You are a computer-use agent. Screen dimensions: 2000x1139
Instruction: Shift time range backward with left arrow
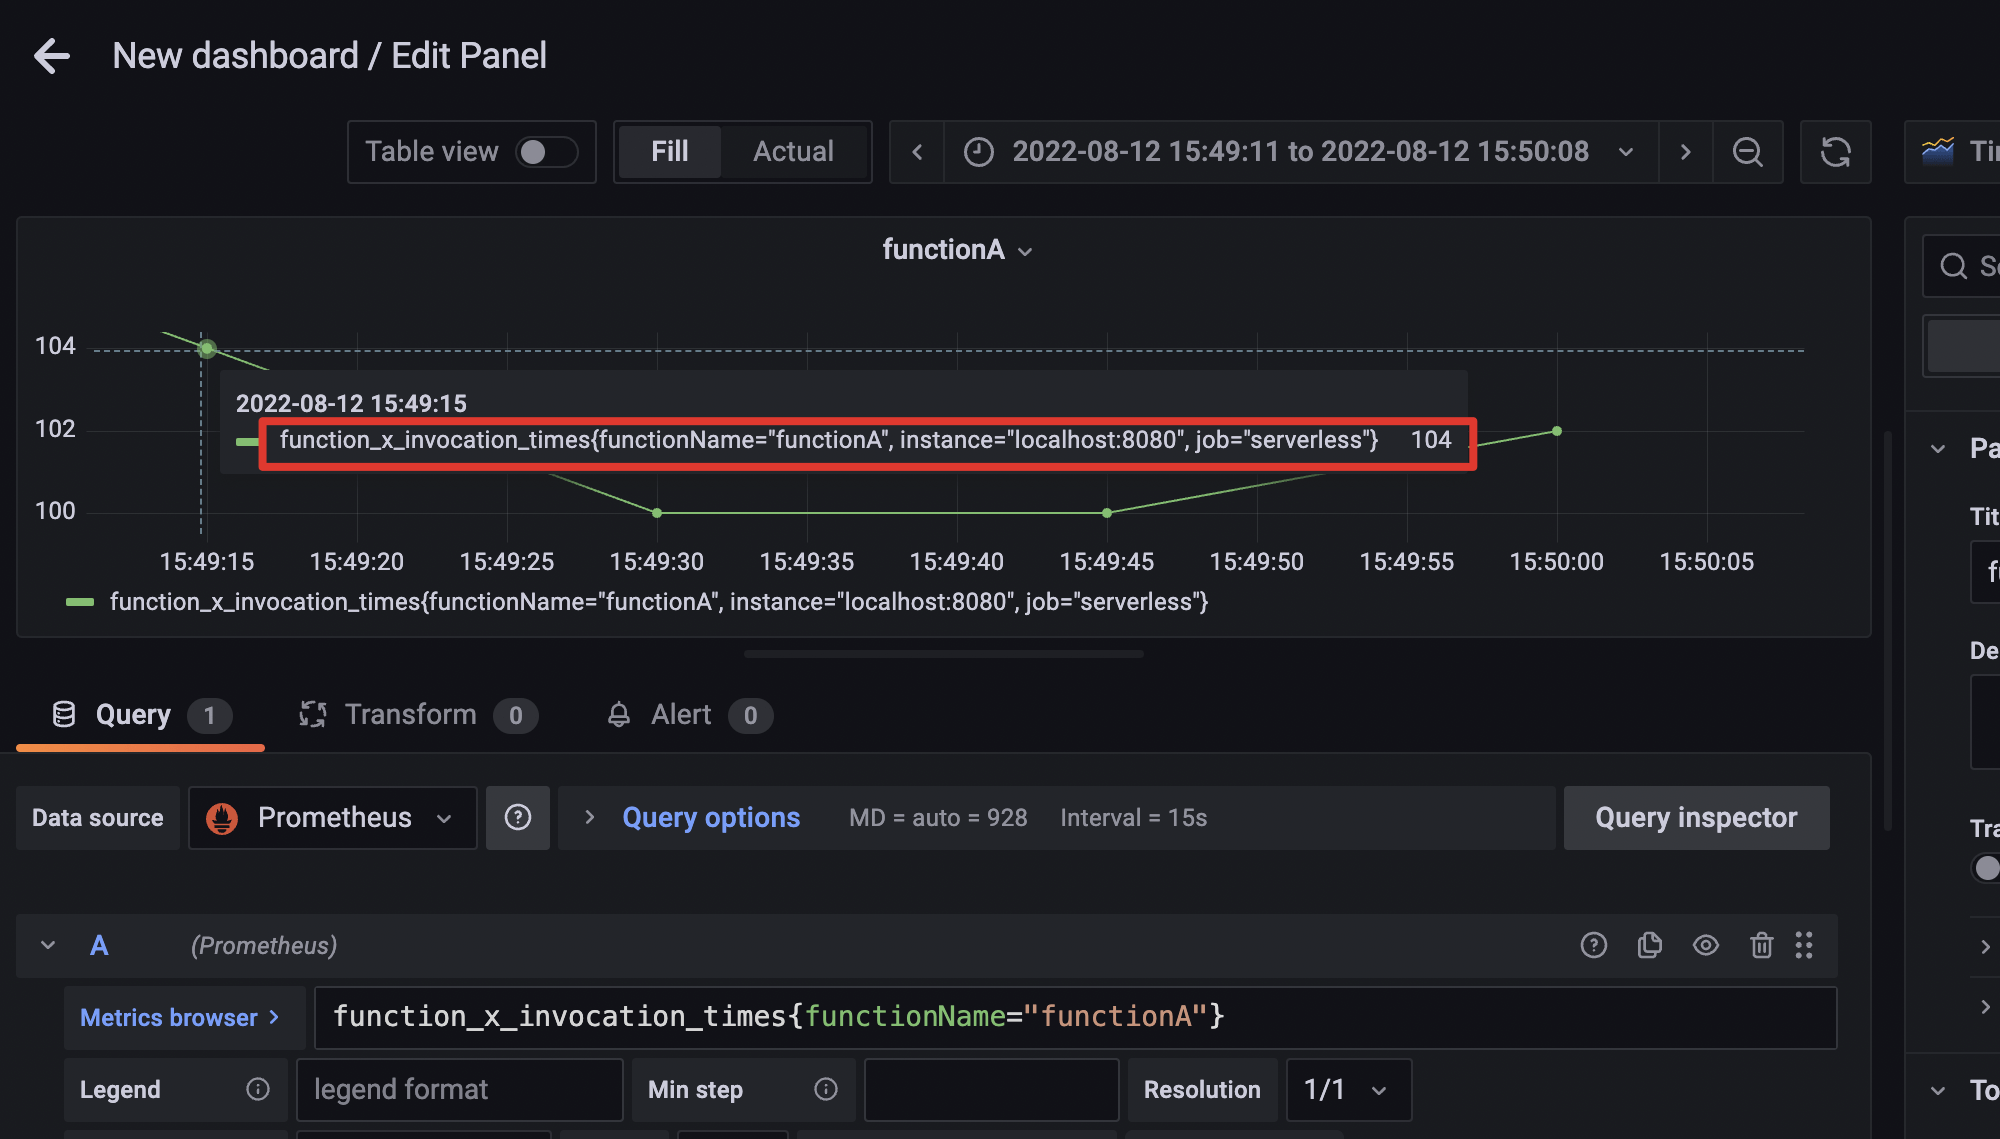(x=917, y=152)
